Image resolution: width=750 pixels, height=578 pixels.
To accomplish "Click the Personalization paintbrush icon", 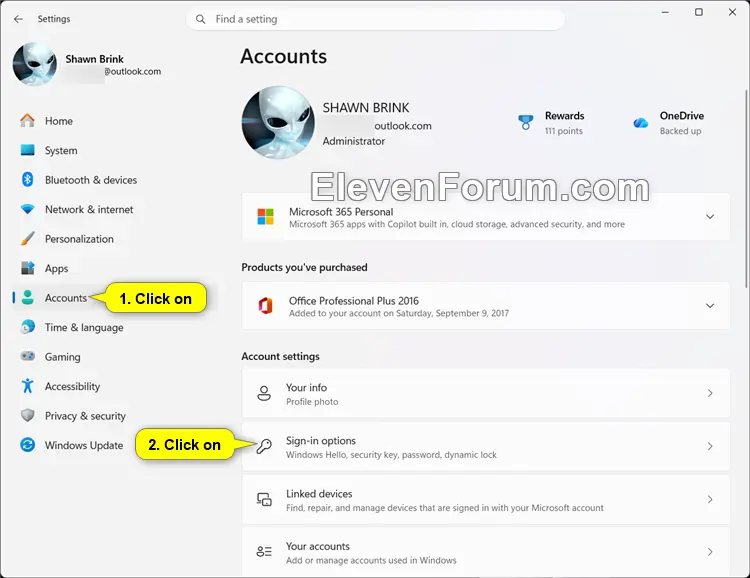I will pos(28,238).
